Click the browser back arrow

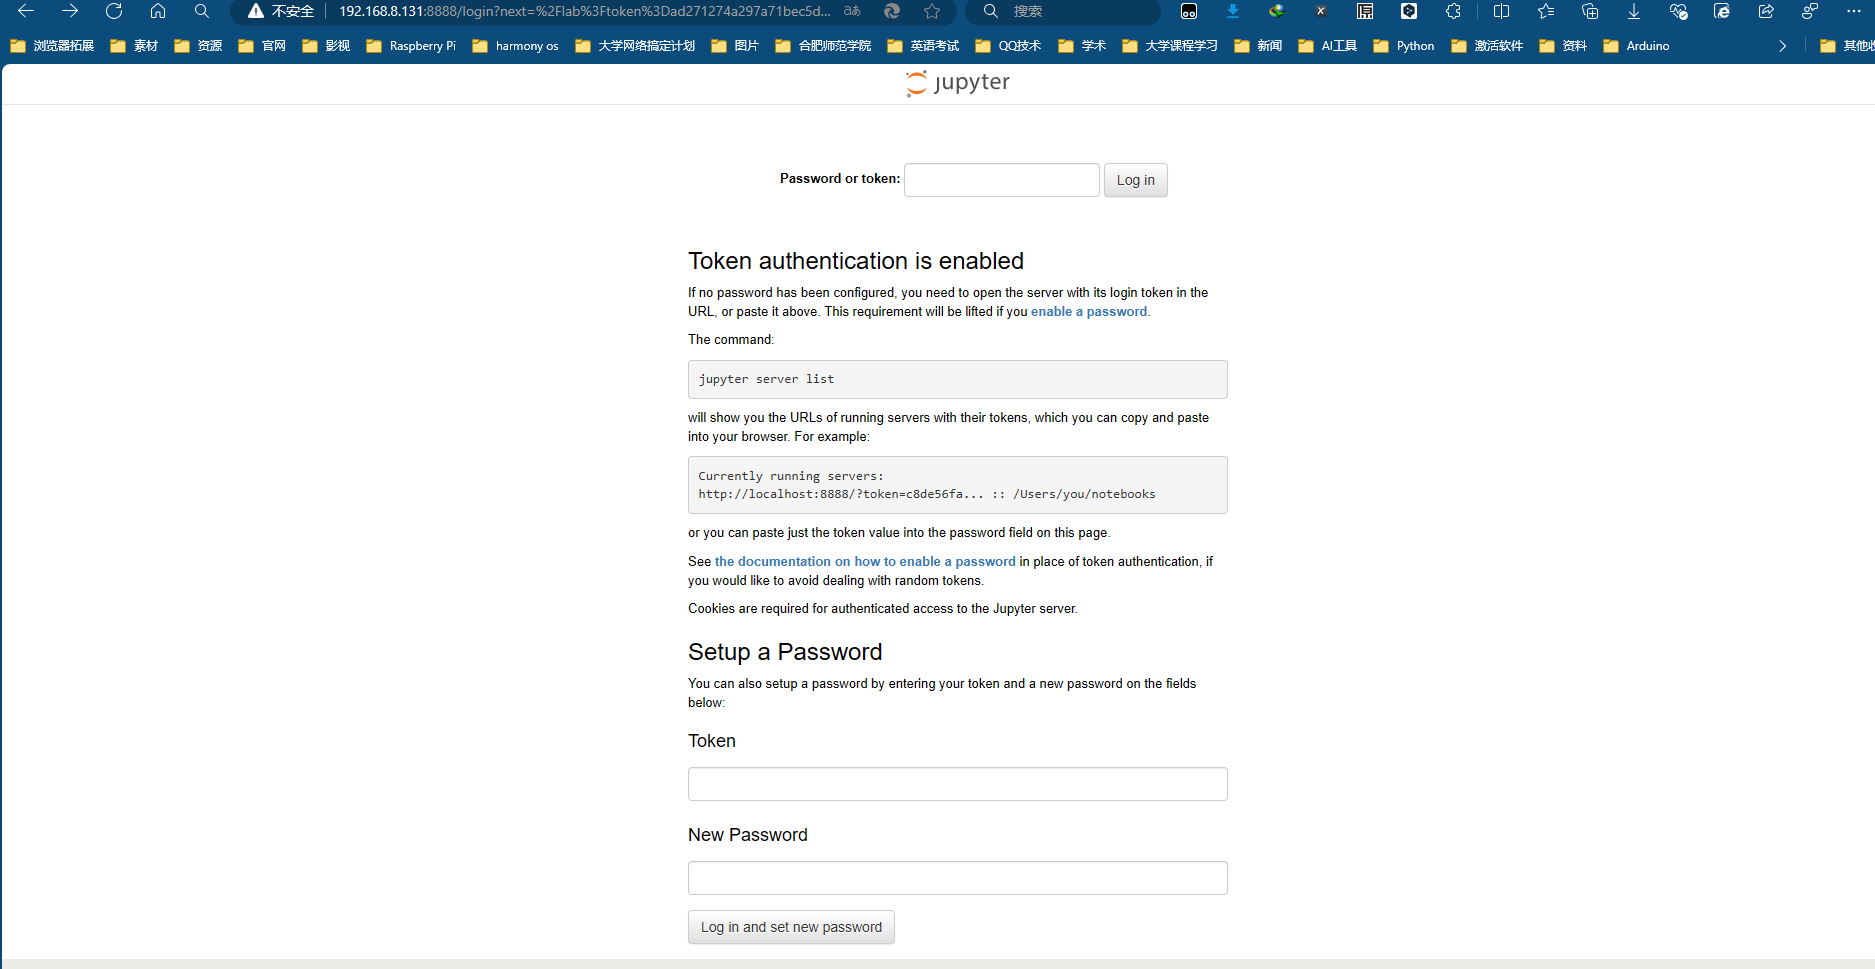25,11
